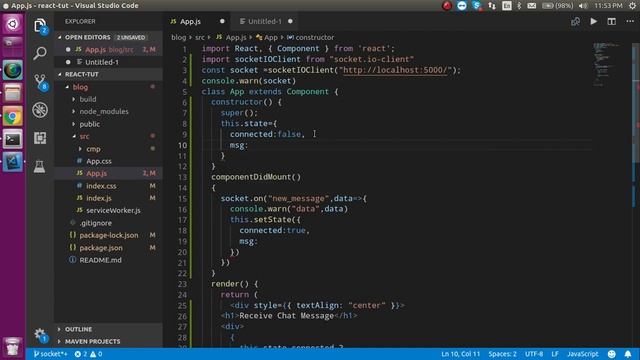Follow the http://localhost:5000/ link in code
640x360 pixels.
coord(395,70)
